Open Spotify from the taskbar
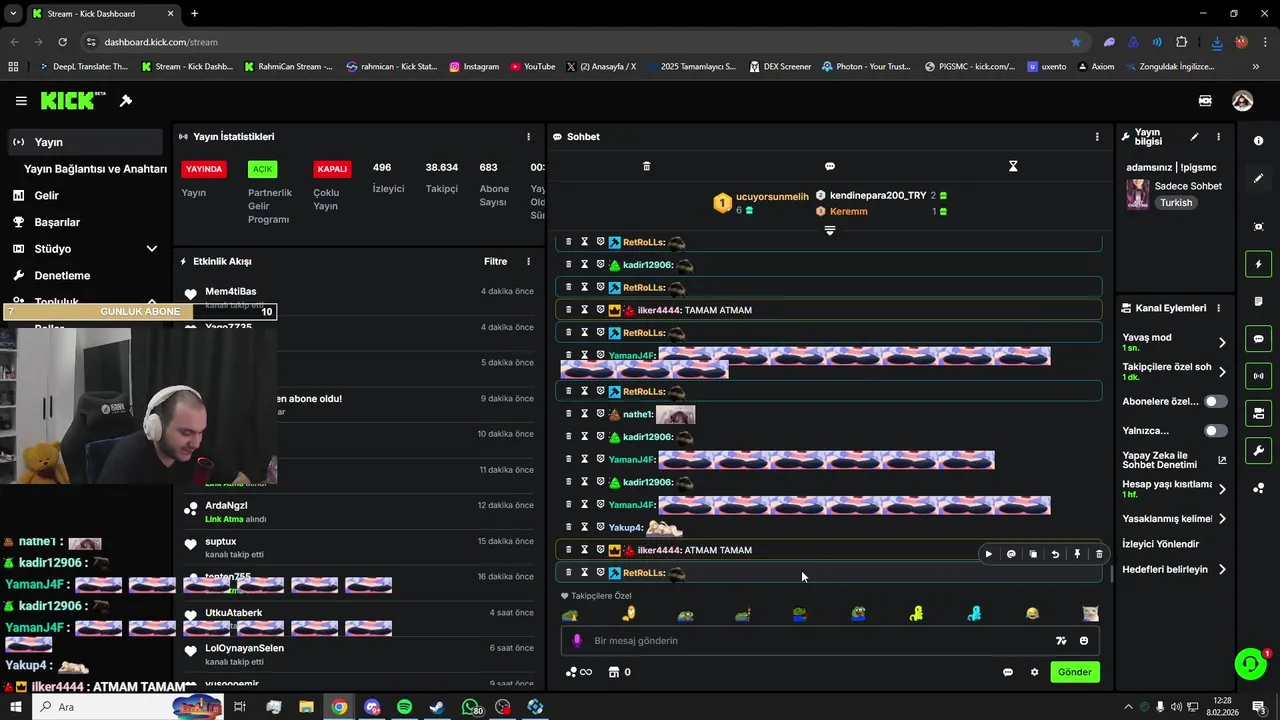The image size is (1280, 720). point(404,707)
